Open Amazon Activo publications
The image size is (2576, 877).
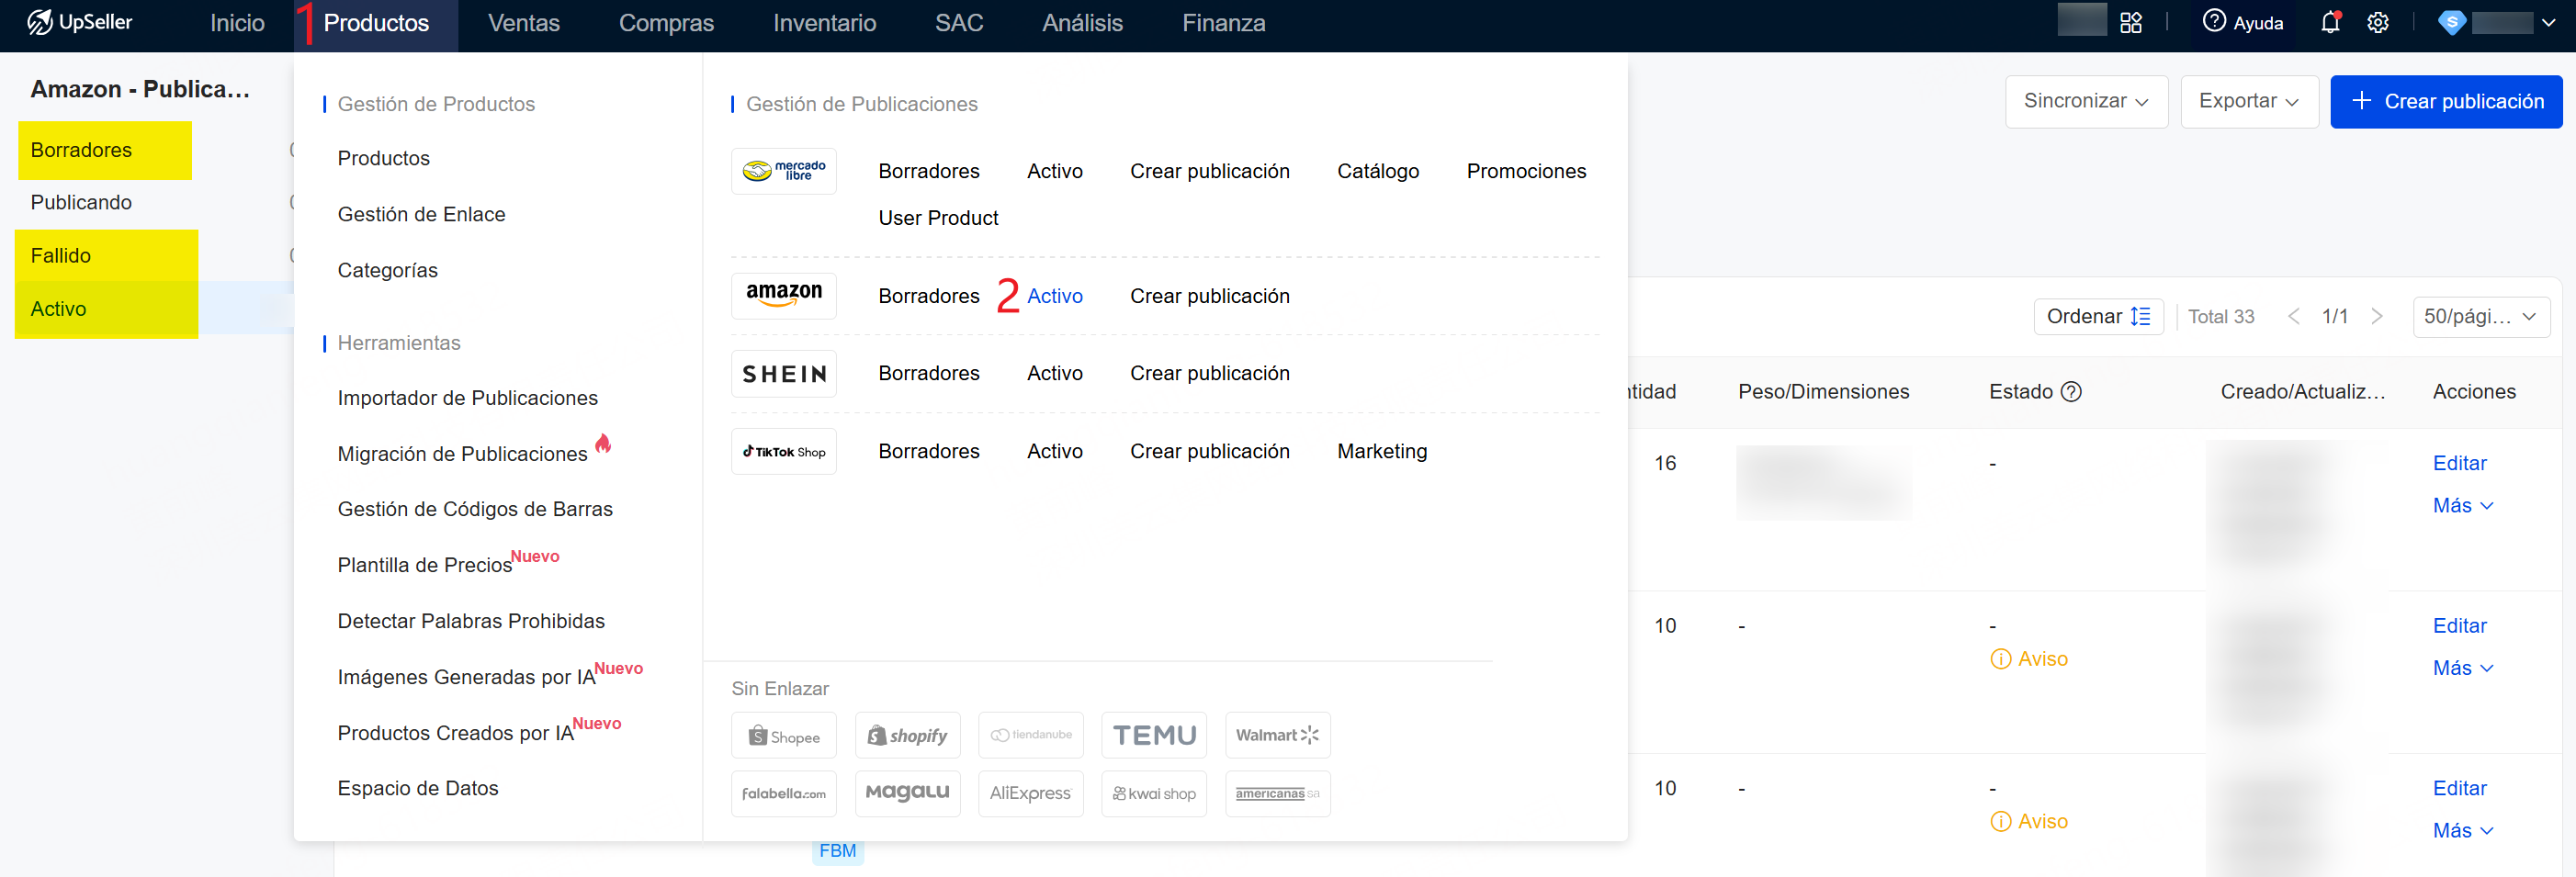pos(1054,296)
